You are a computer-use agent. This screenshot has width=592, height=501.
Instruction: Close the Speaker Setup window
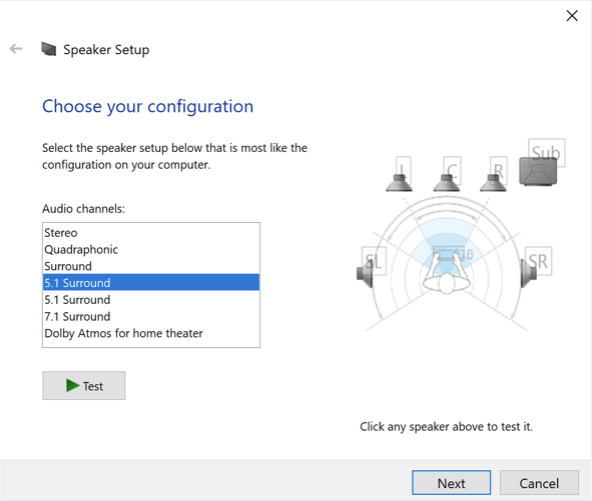pyautogui.click(x=572, y=16)
